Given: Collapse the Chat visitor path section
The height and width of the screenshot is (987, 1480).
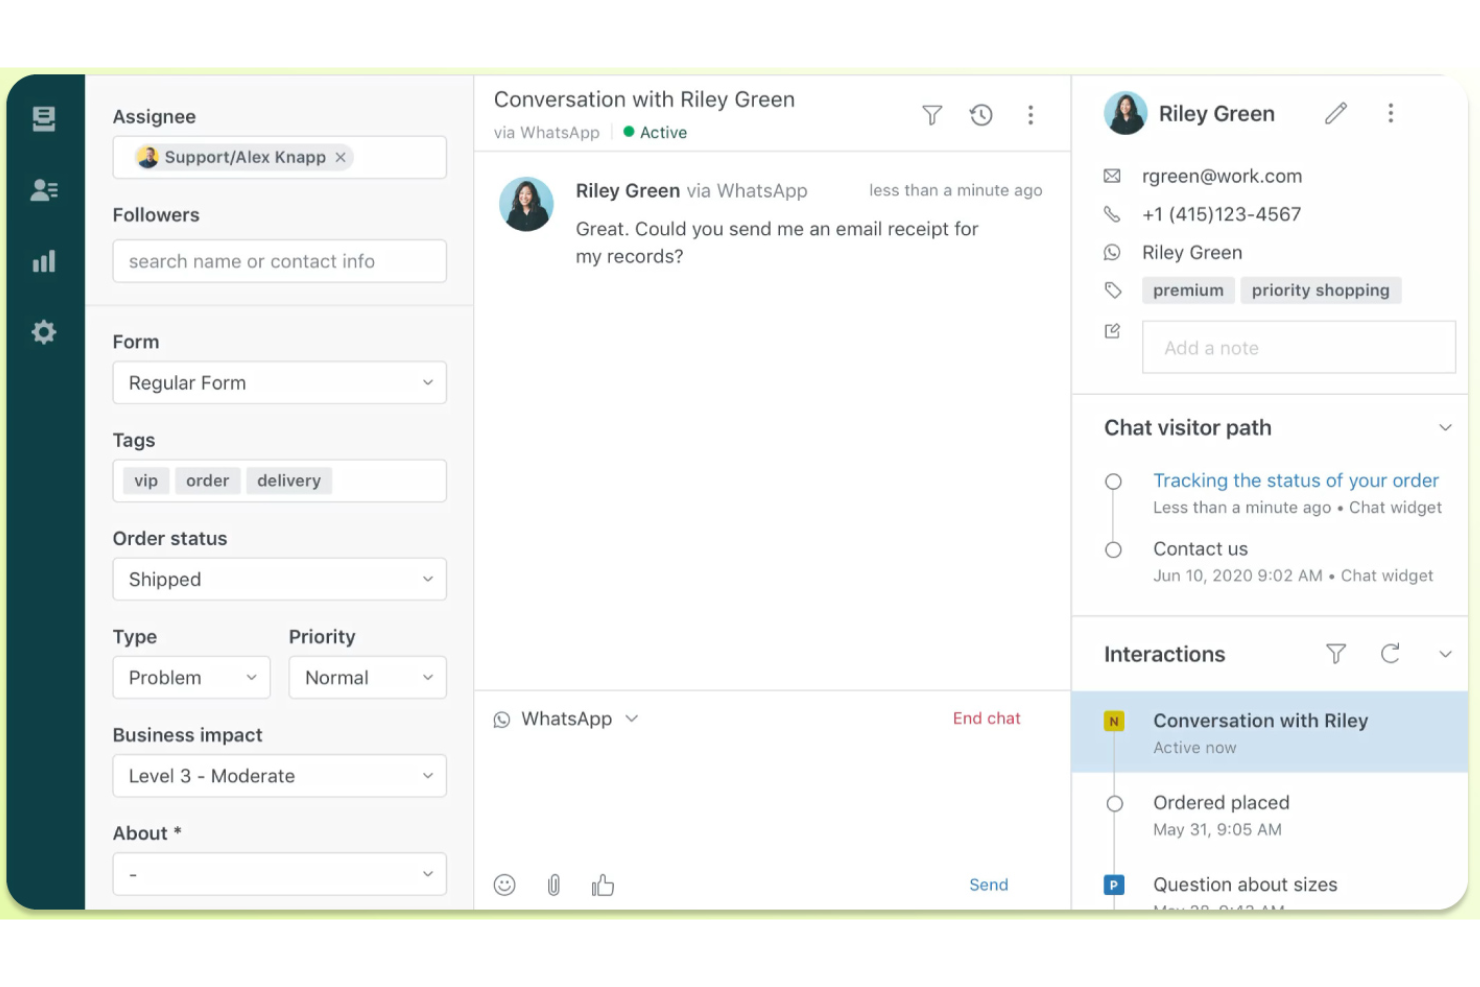Looking at the screenshot, I should [1445, 427].
